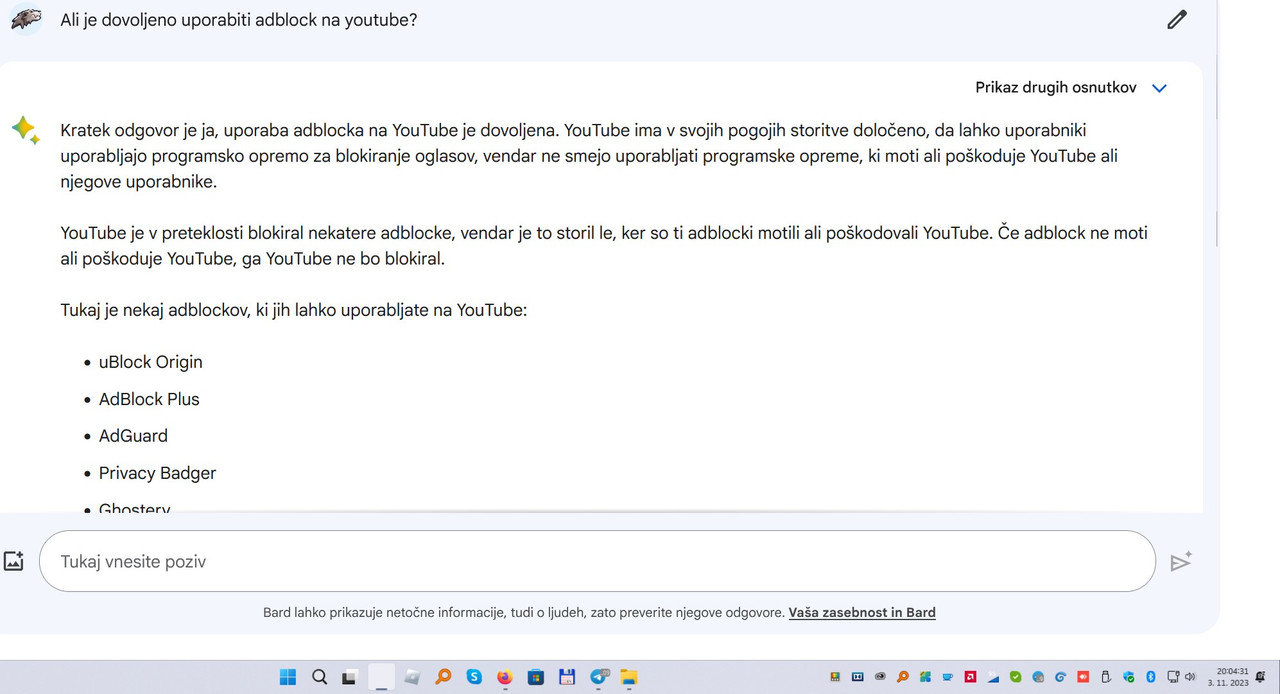Open Skype from the taskbar
1280x694 pixels.
pyautogui.click(x=474, y=677)
